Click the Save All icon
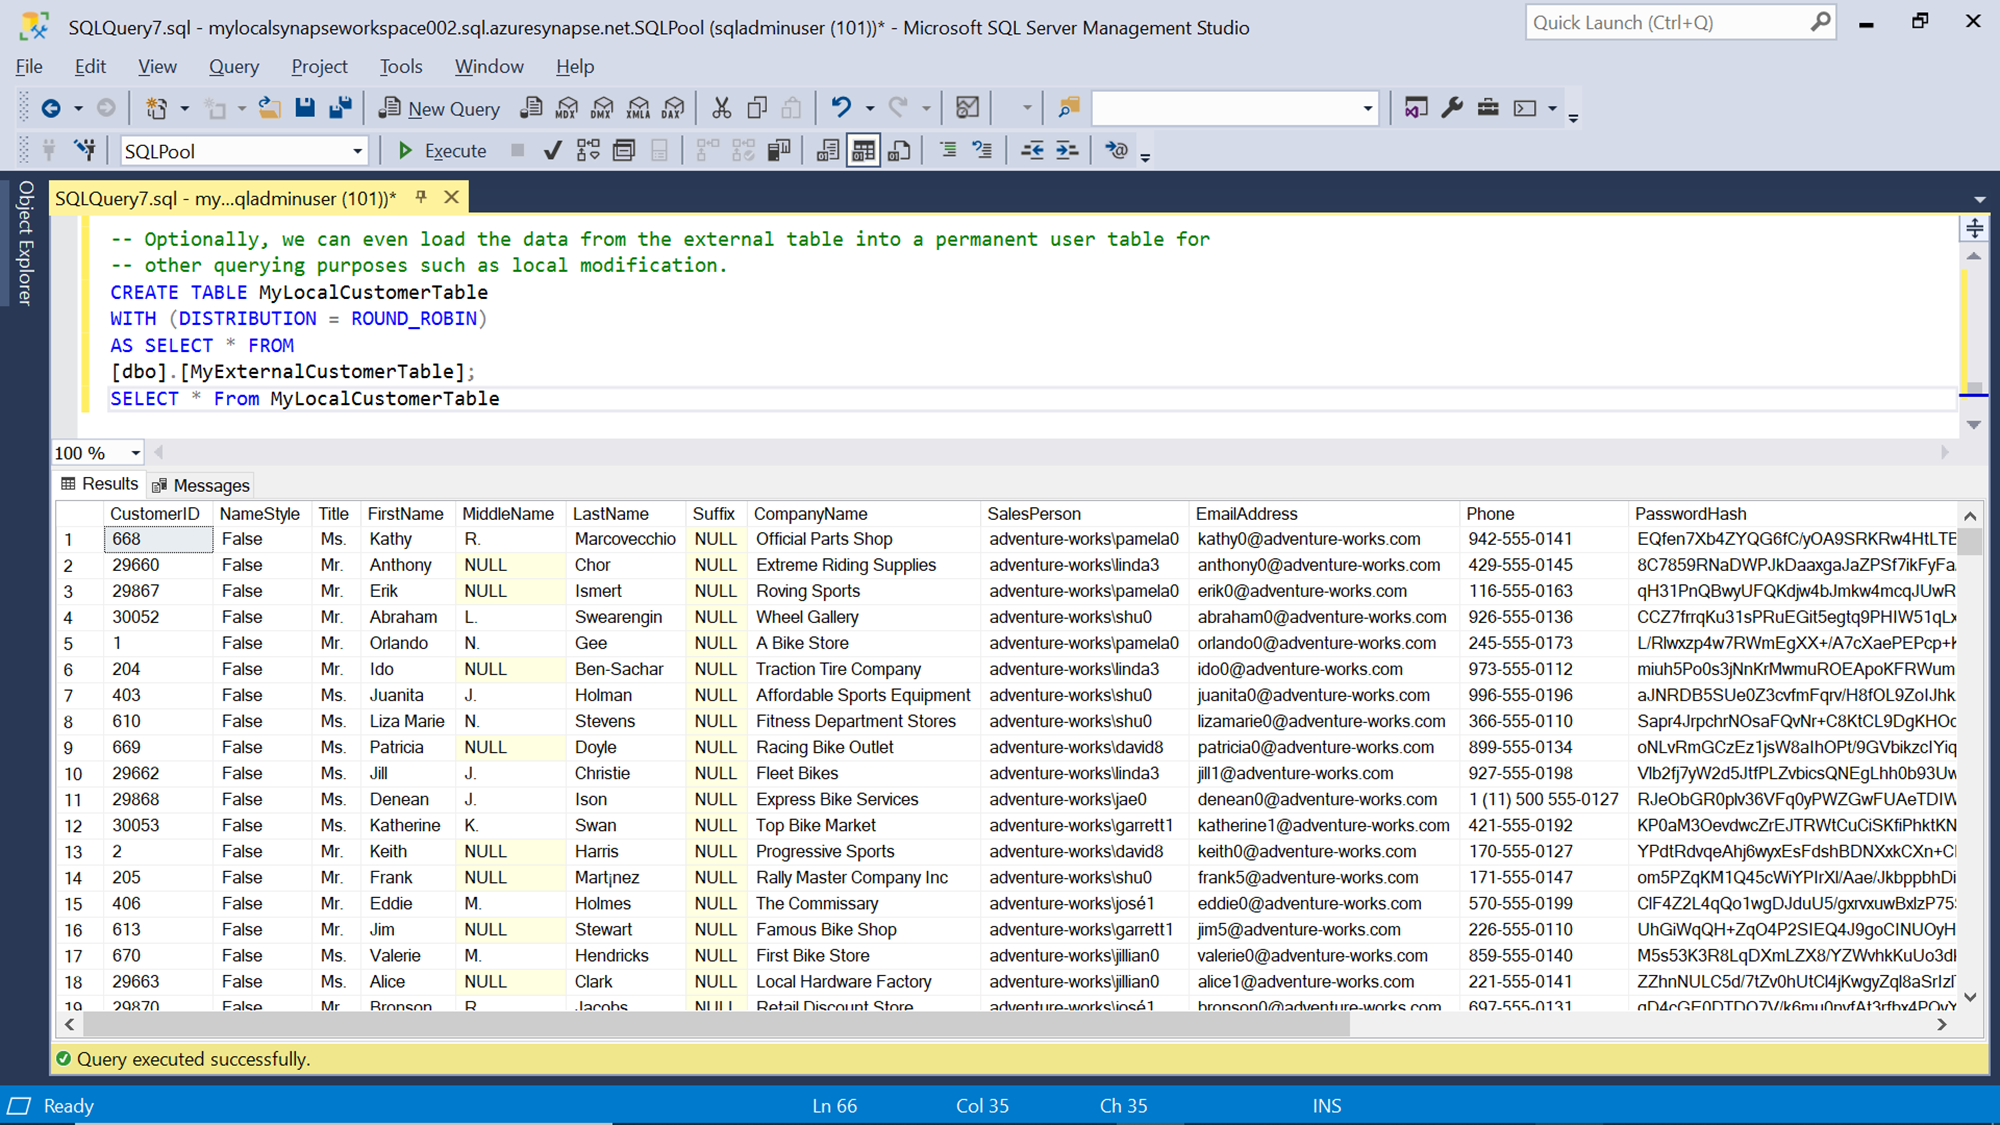Image resolution: width=2000 pixels, height=1125 pixels. [x=340, y=108]
